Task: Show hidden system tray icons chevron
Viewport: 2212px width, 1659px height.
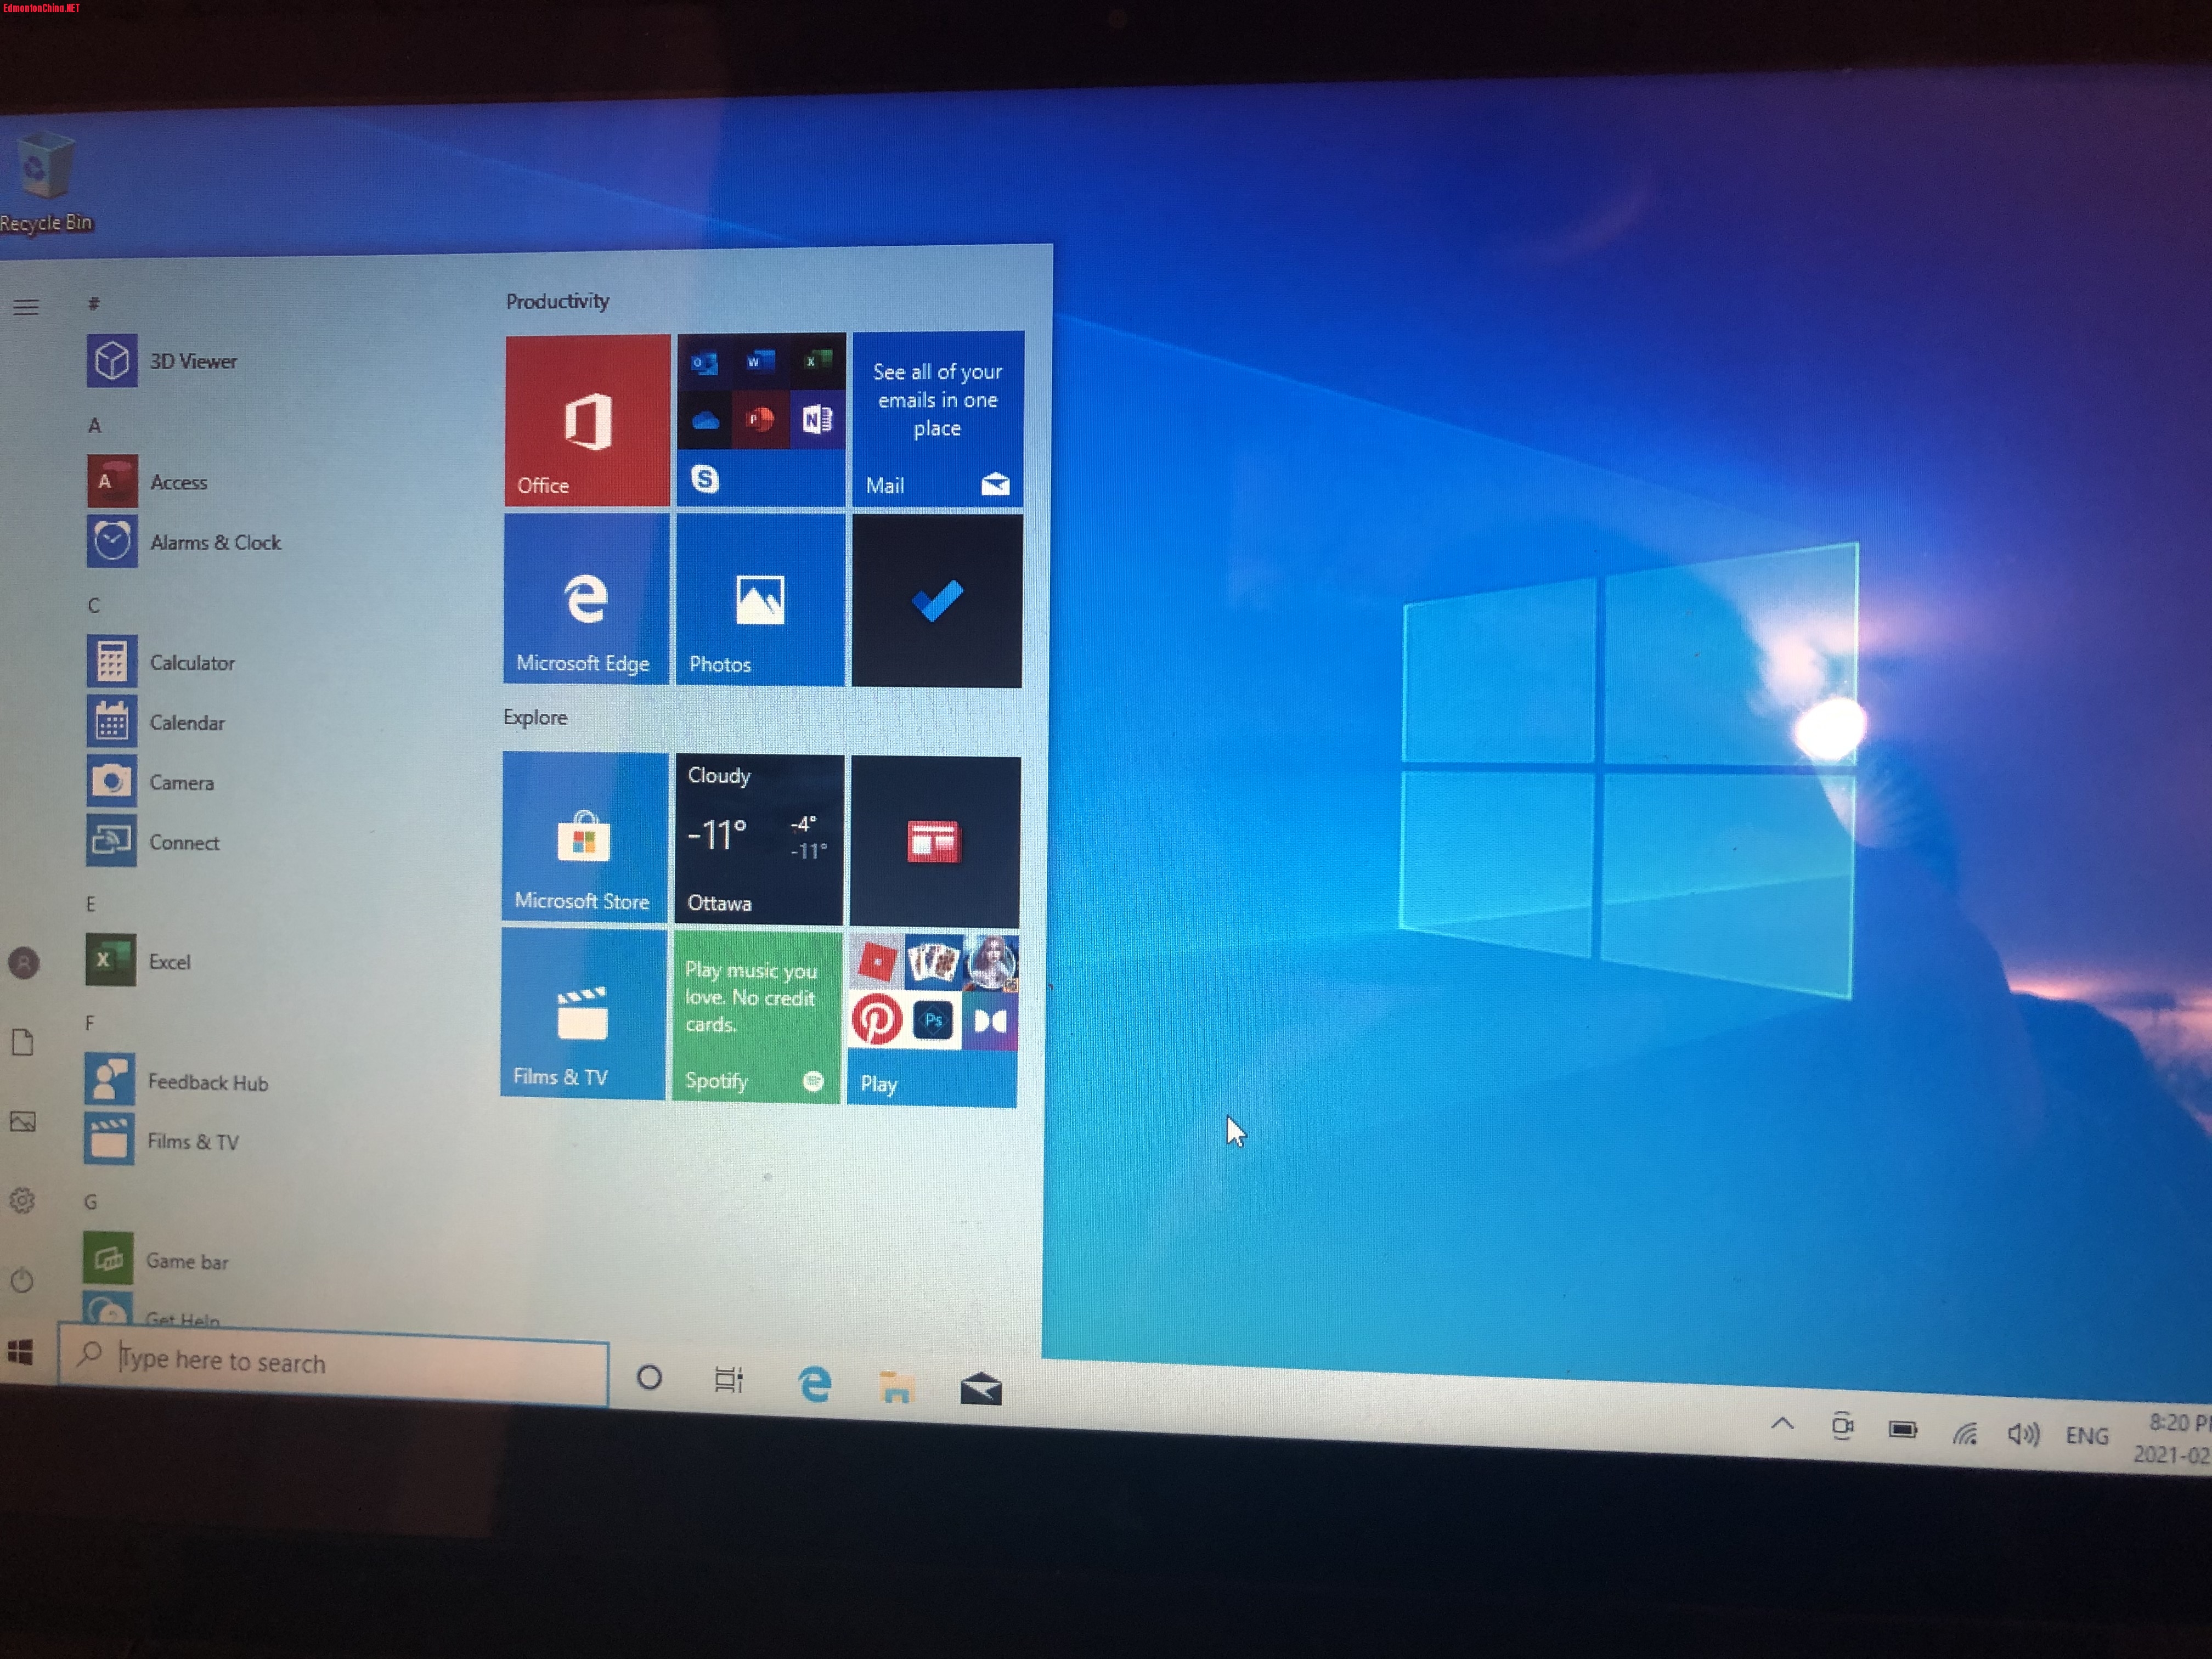Action: click(x=1782, y=1423)
